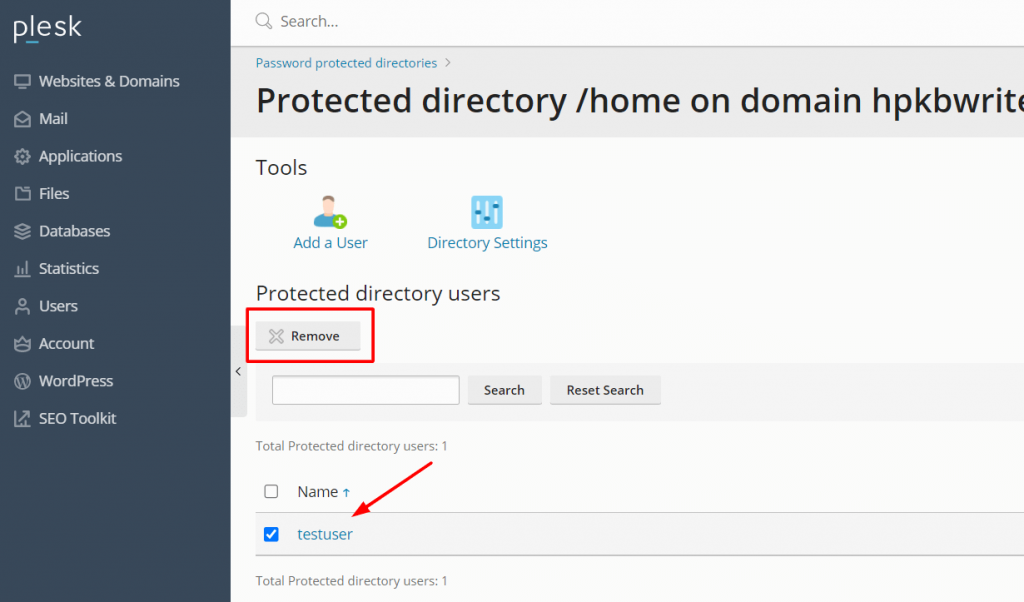Screen dimensions: 1024x602
Task: Select the Mail icon in the sidebar
Action: [x=22, y=118]
